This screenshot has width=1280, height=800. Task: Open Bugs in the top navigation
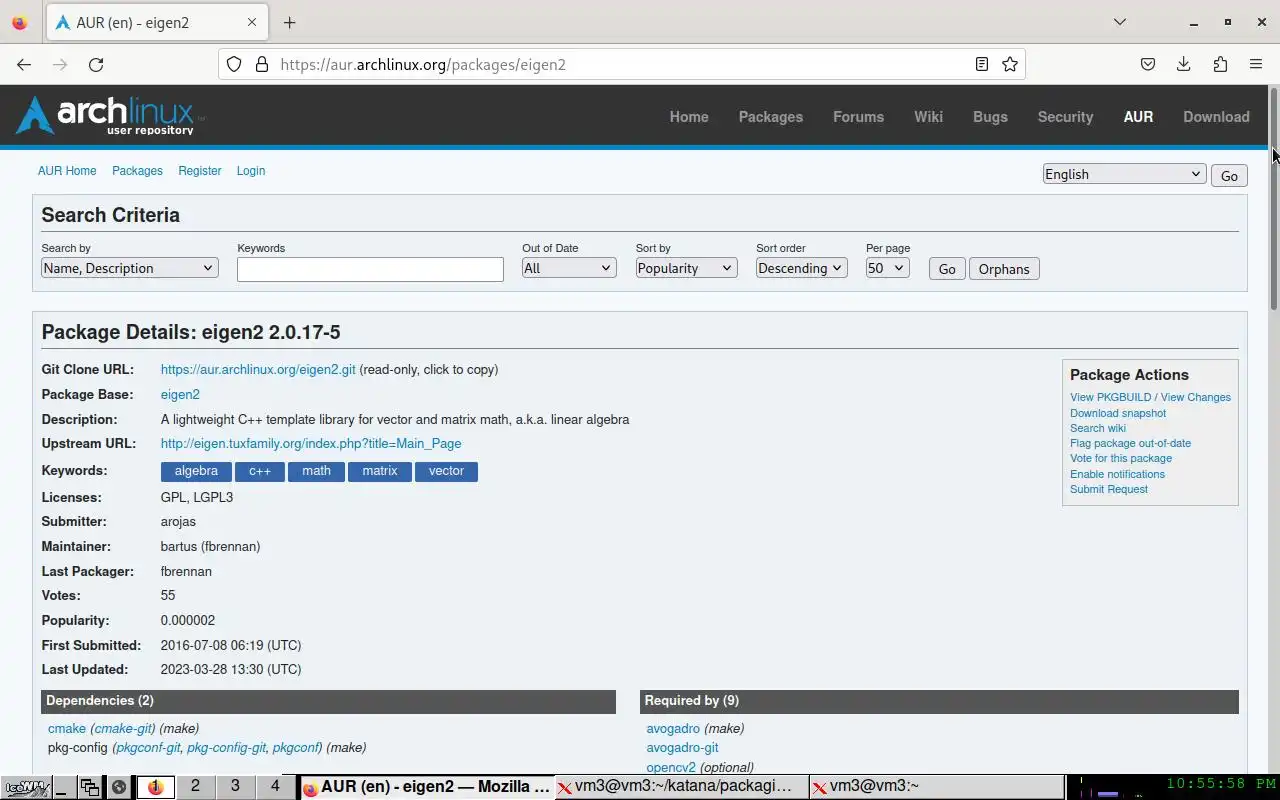[990, 117]
